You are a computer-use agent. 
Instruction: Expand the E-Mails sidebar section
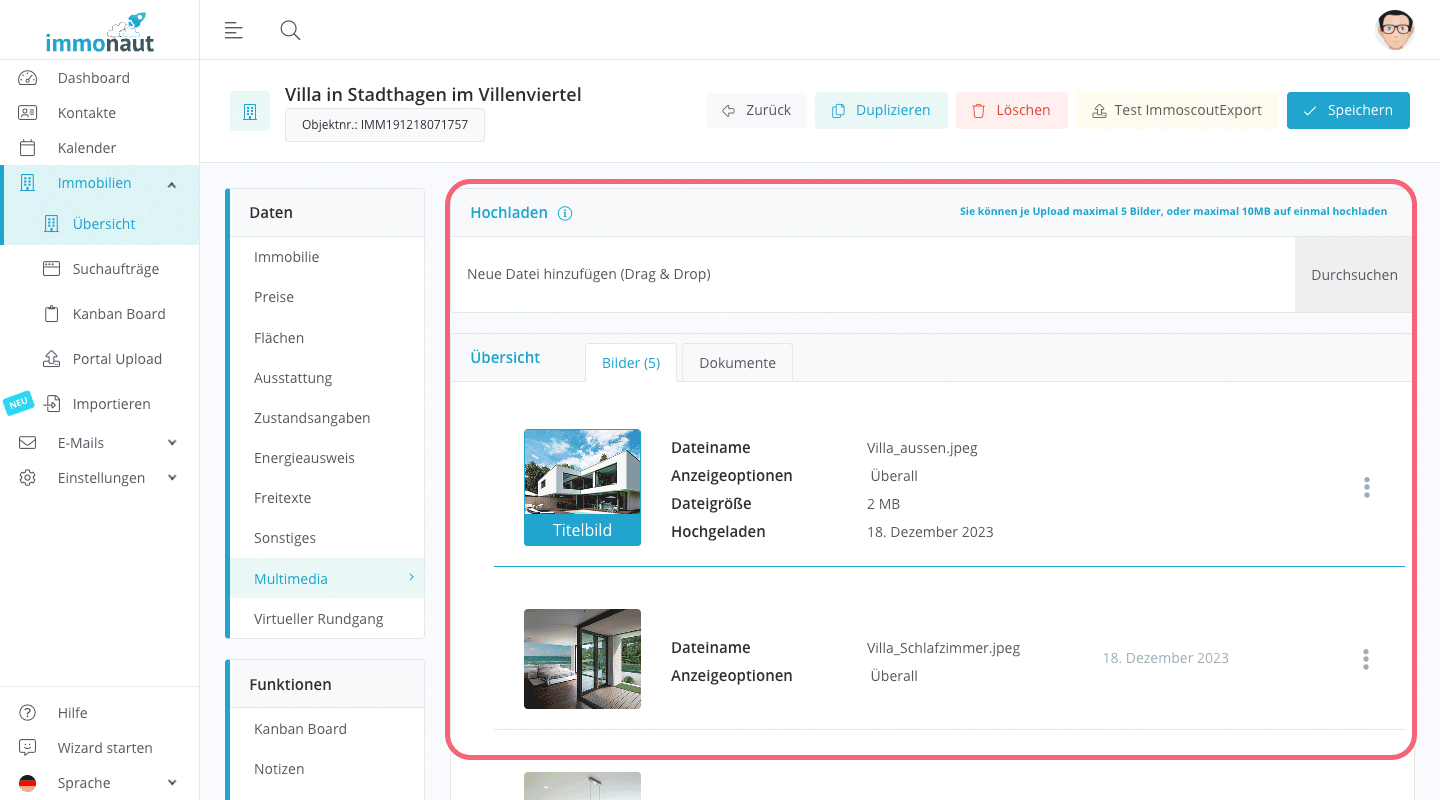pos(171,442)
